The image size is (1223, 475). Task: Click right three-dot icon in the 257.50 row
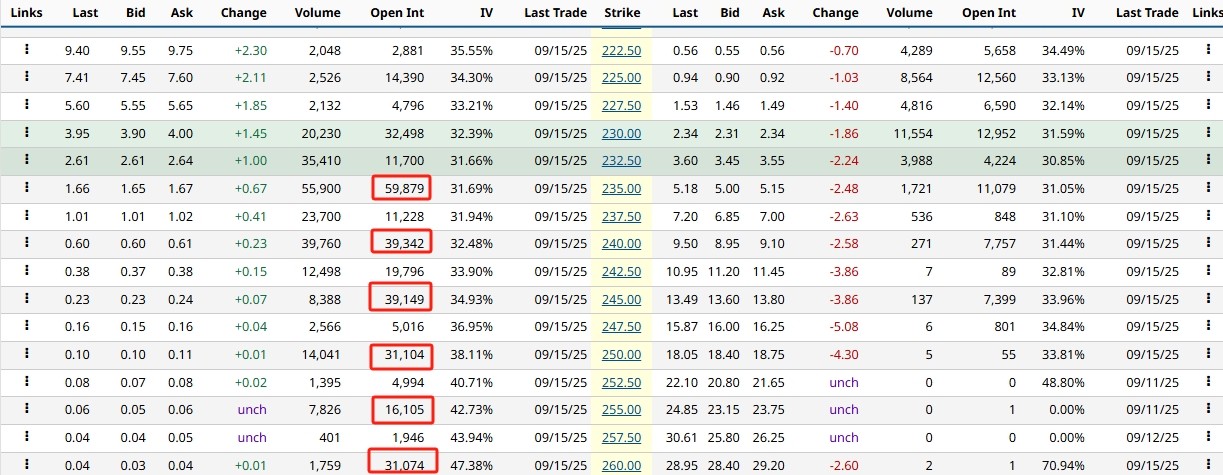click(1208, 437)
